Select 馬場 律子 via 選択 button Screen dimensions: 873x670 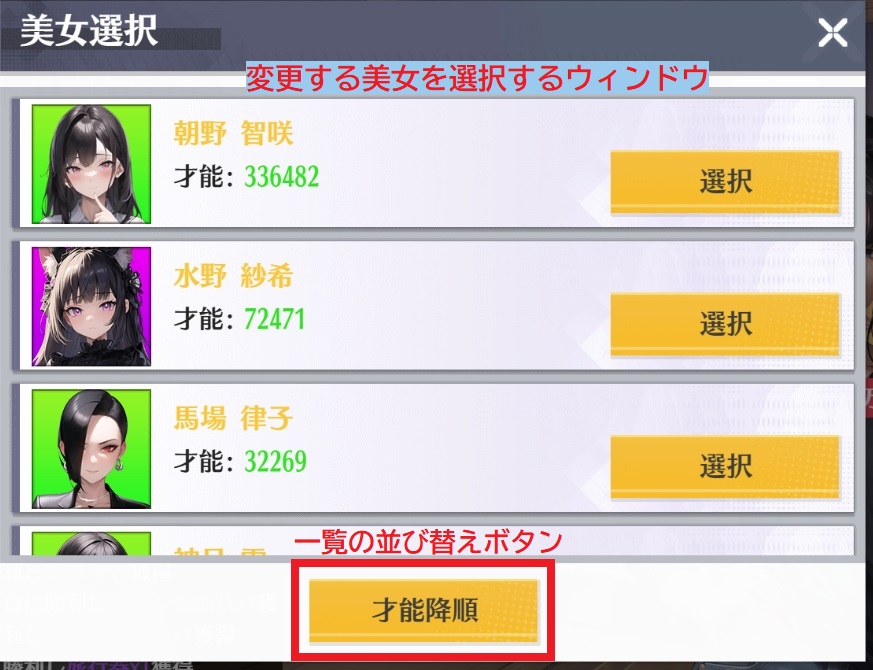tap(725, 467)
